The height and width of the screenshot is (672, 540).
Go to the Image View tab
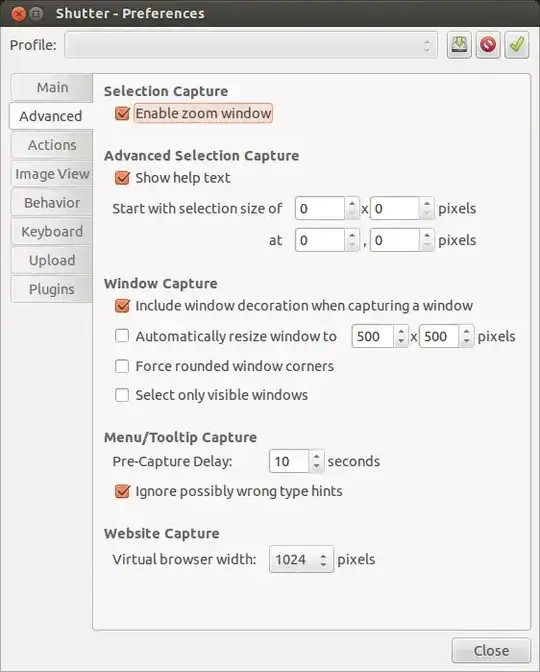tap(52, 174)
